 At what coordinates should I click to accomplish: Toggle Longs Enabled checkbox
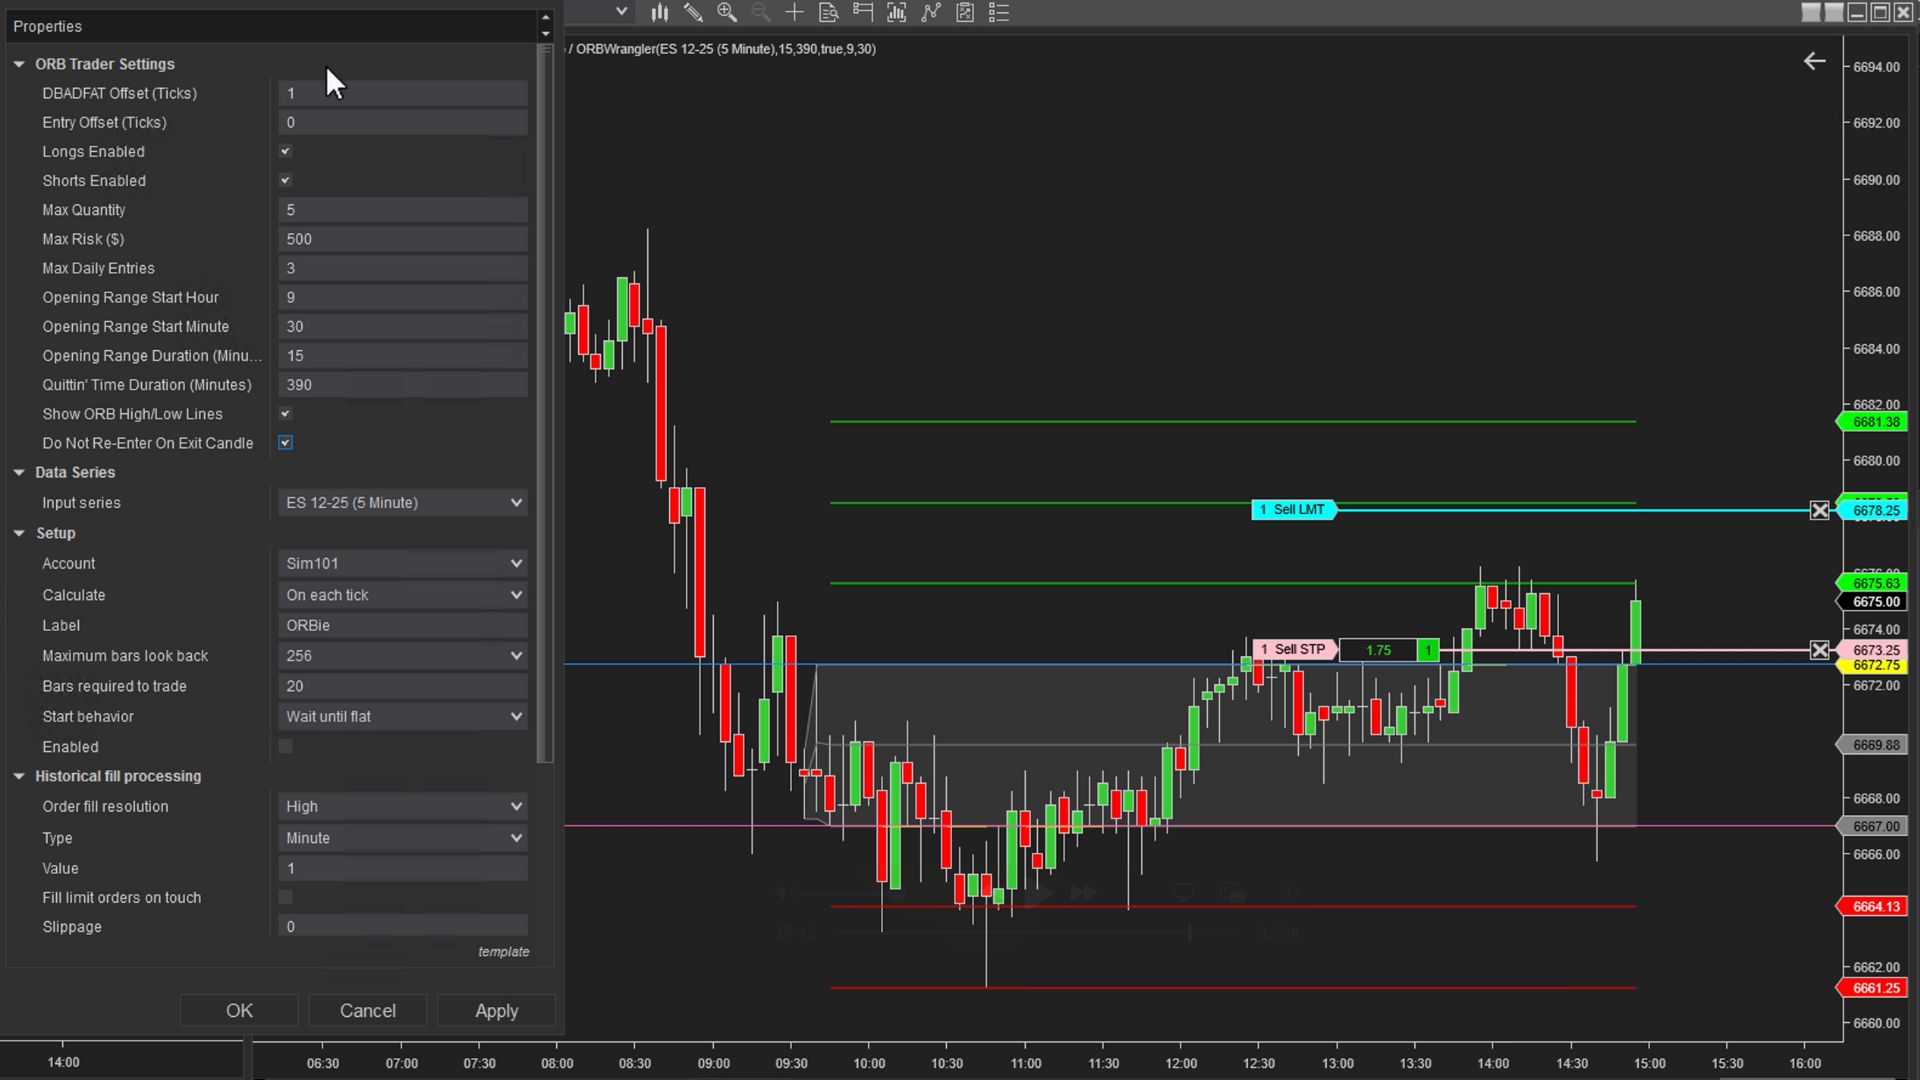285,152
